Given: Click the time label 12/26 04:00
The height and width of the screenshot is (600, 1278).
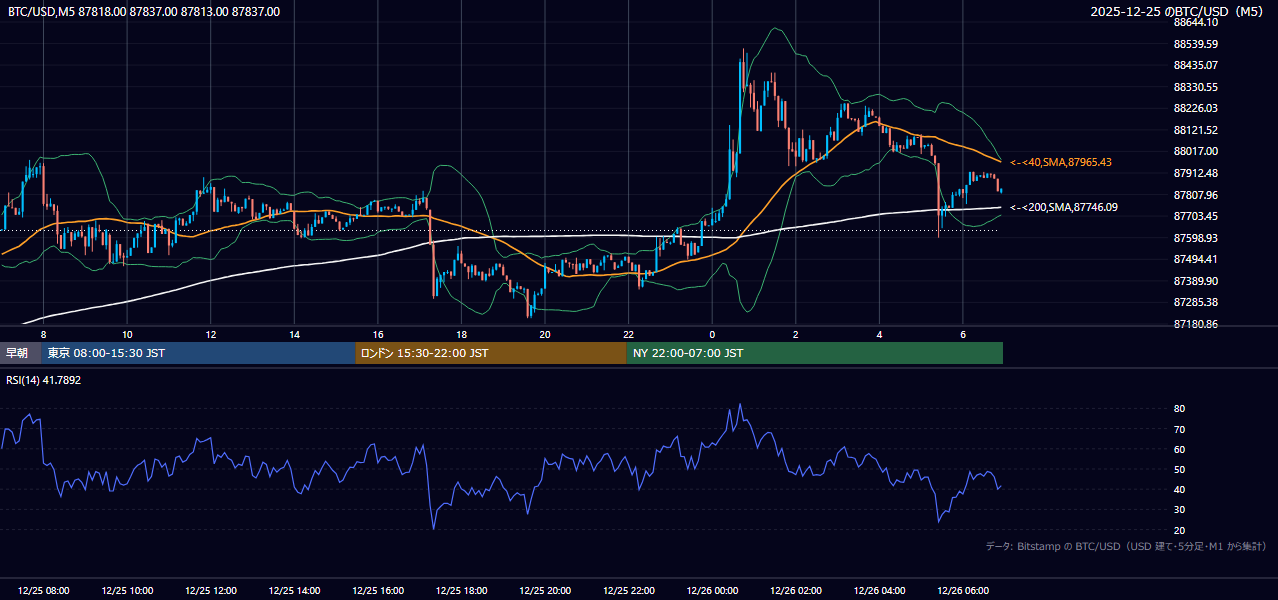Looking at the screenshot, I should click(x=879, y=591).
